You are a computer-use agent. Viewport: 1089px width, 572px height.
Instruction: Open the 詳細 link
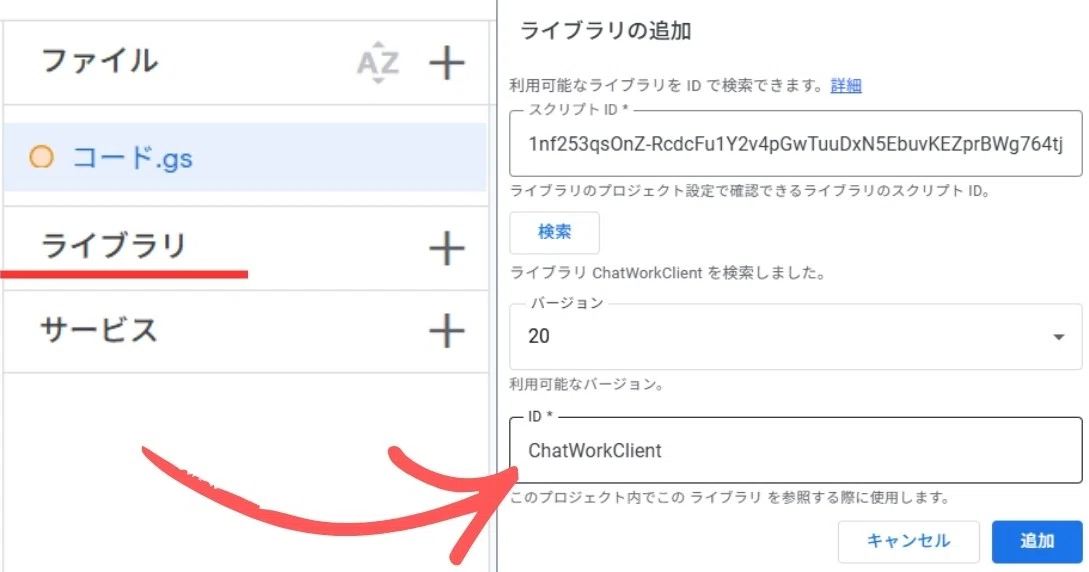(845, 86)
